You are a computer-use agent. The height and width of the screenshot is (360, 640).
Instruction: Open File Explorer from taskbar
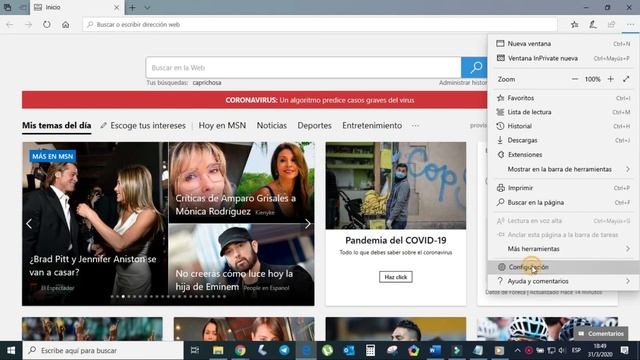[218, 351]
